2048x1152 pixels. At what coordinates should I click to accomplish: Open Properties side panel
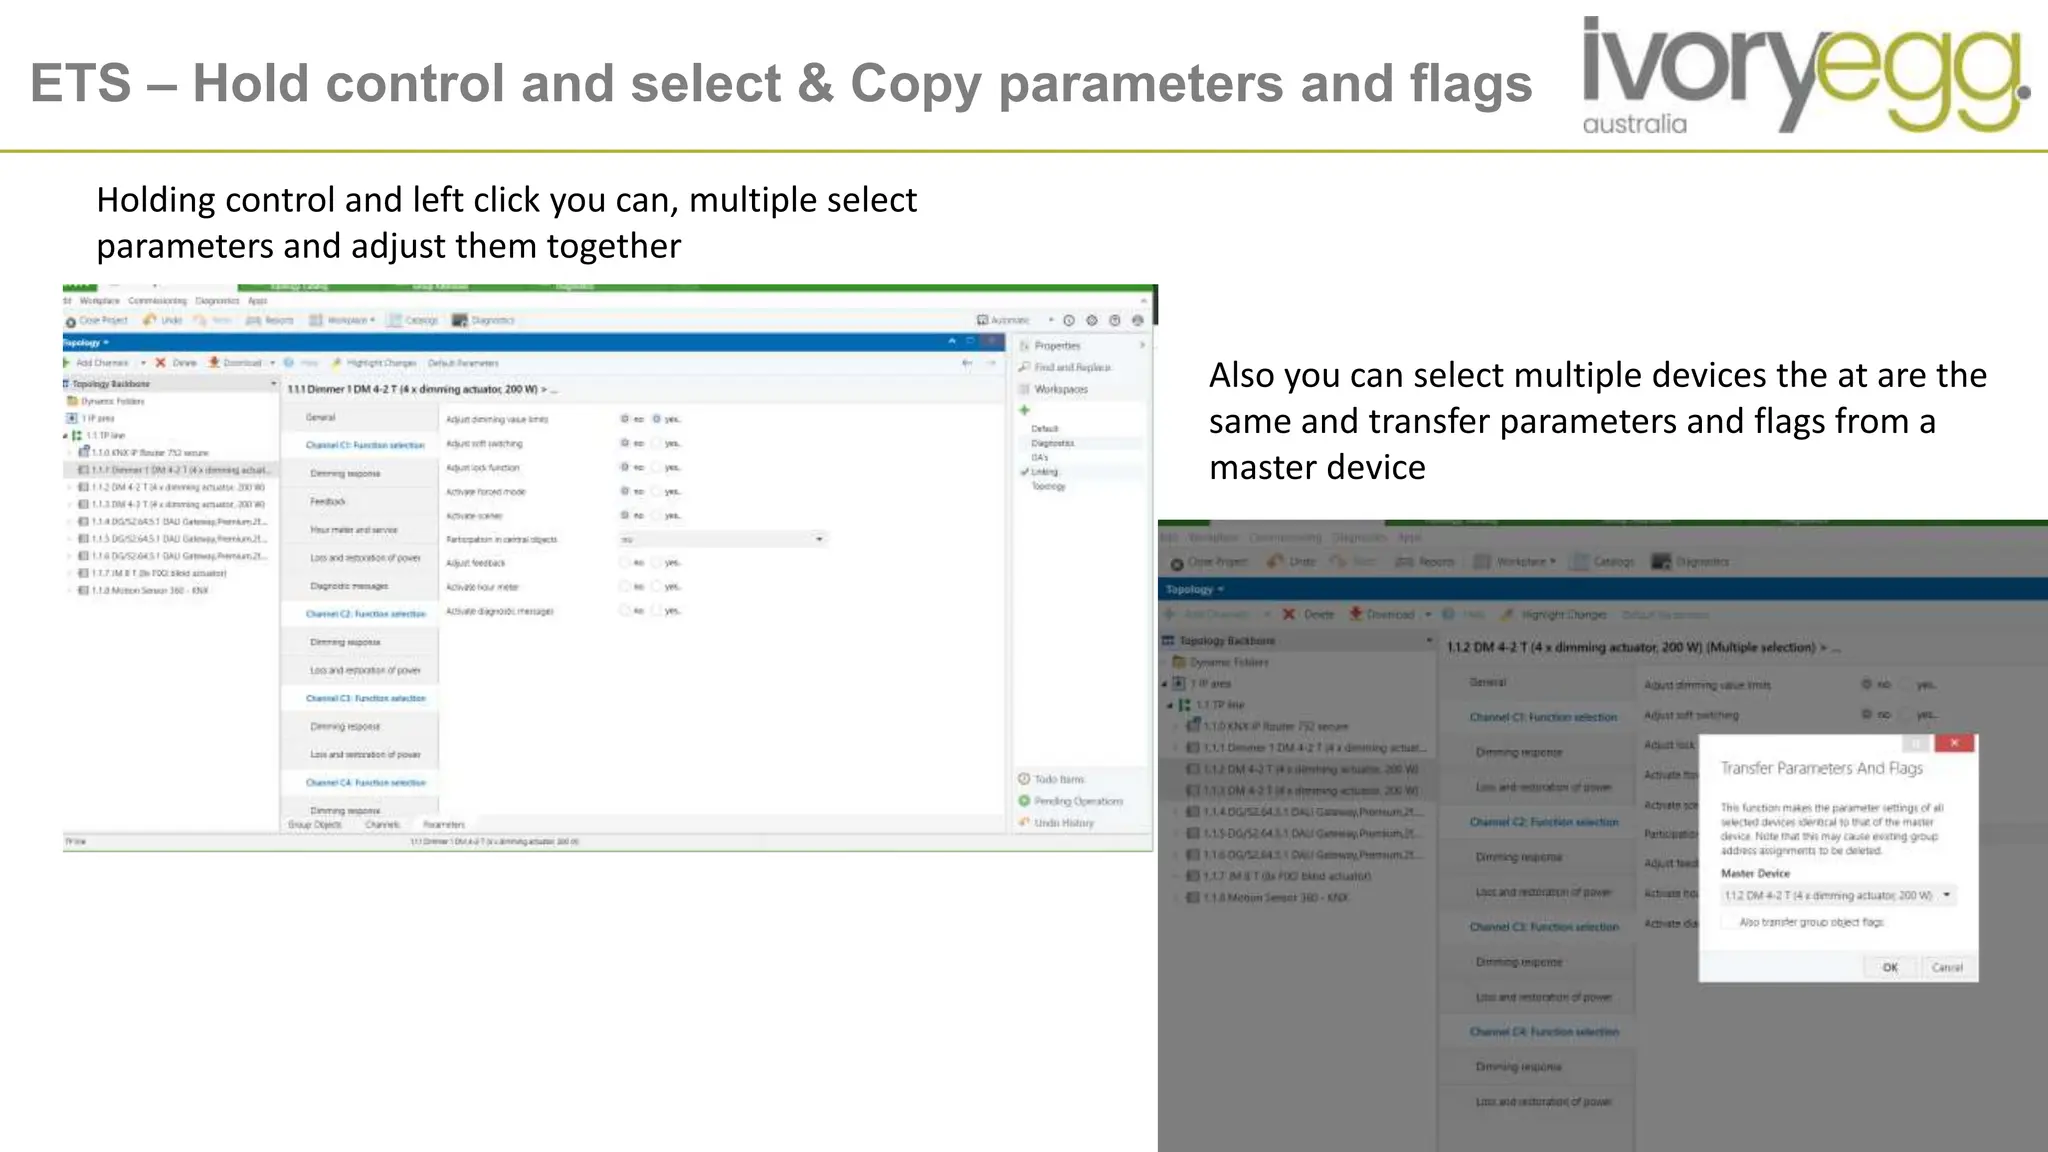pos(1050,345)
